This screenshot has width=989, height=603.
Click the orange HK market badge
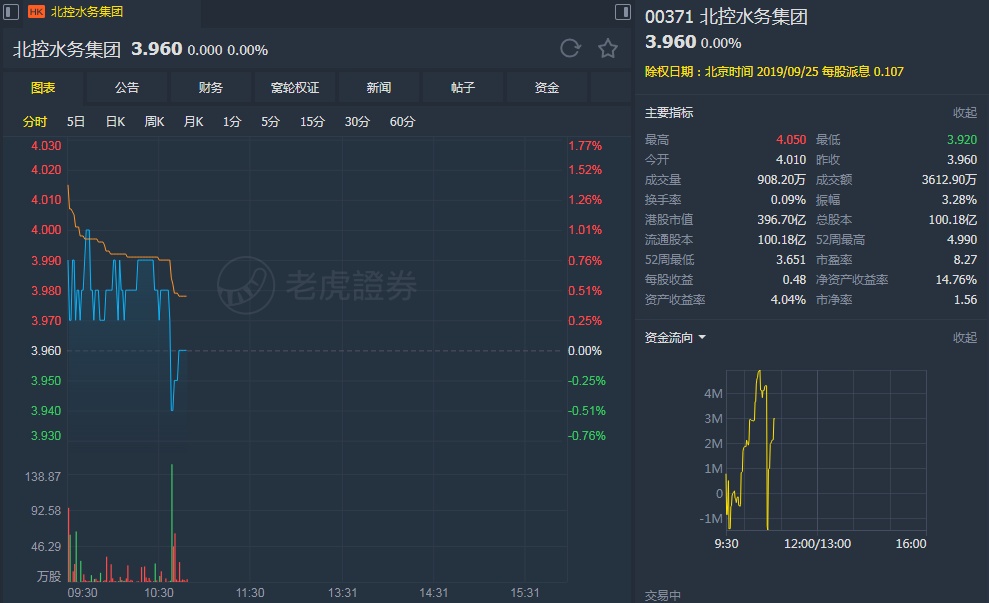[37, 11]
